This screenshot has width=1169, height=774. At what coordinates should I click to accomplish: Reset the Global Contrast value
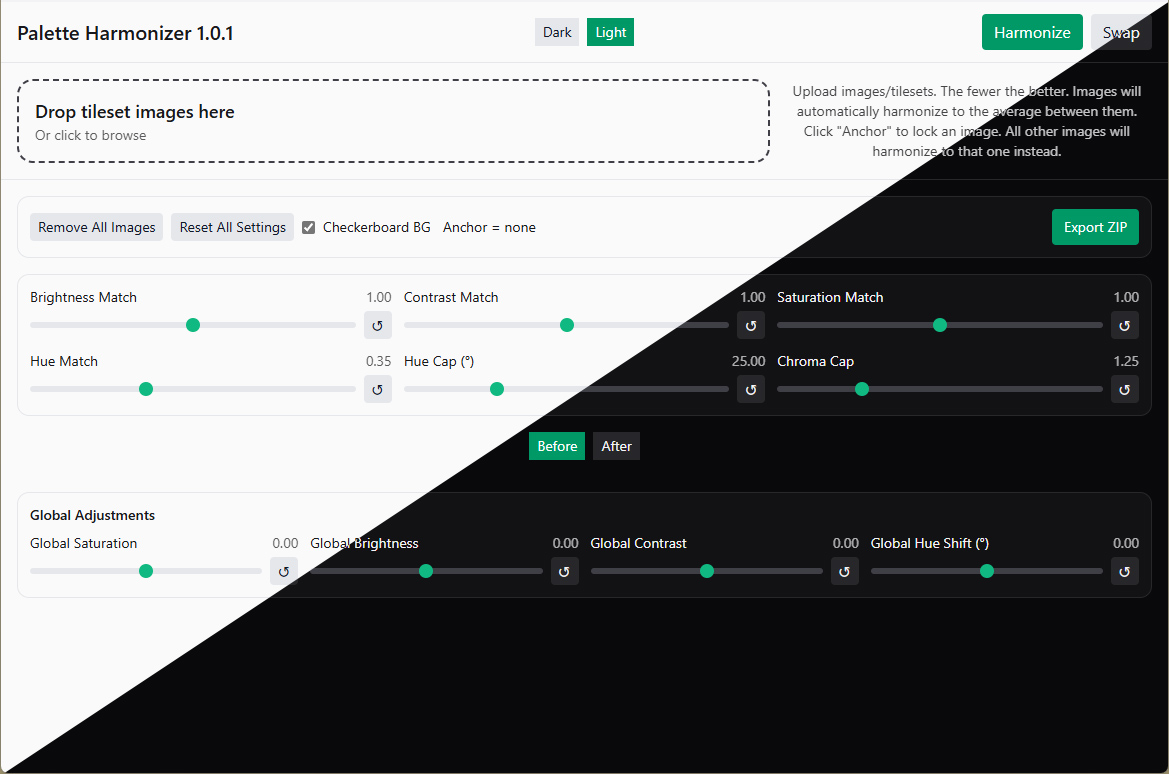(x=844, y=571)
